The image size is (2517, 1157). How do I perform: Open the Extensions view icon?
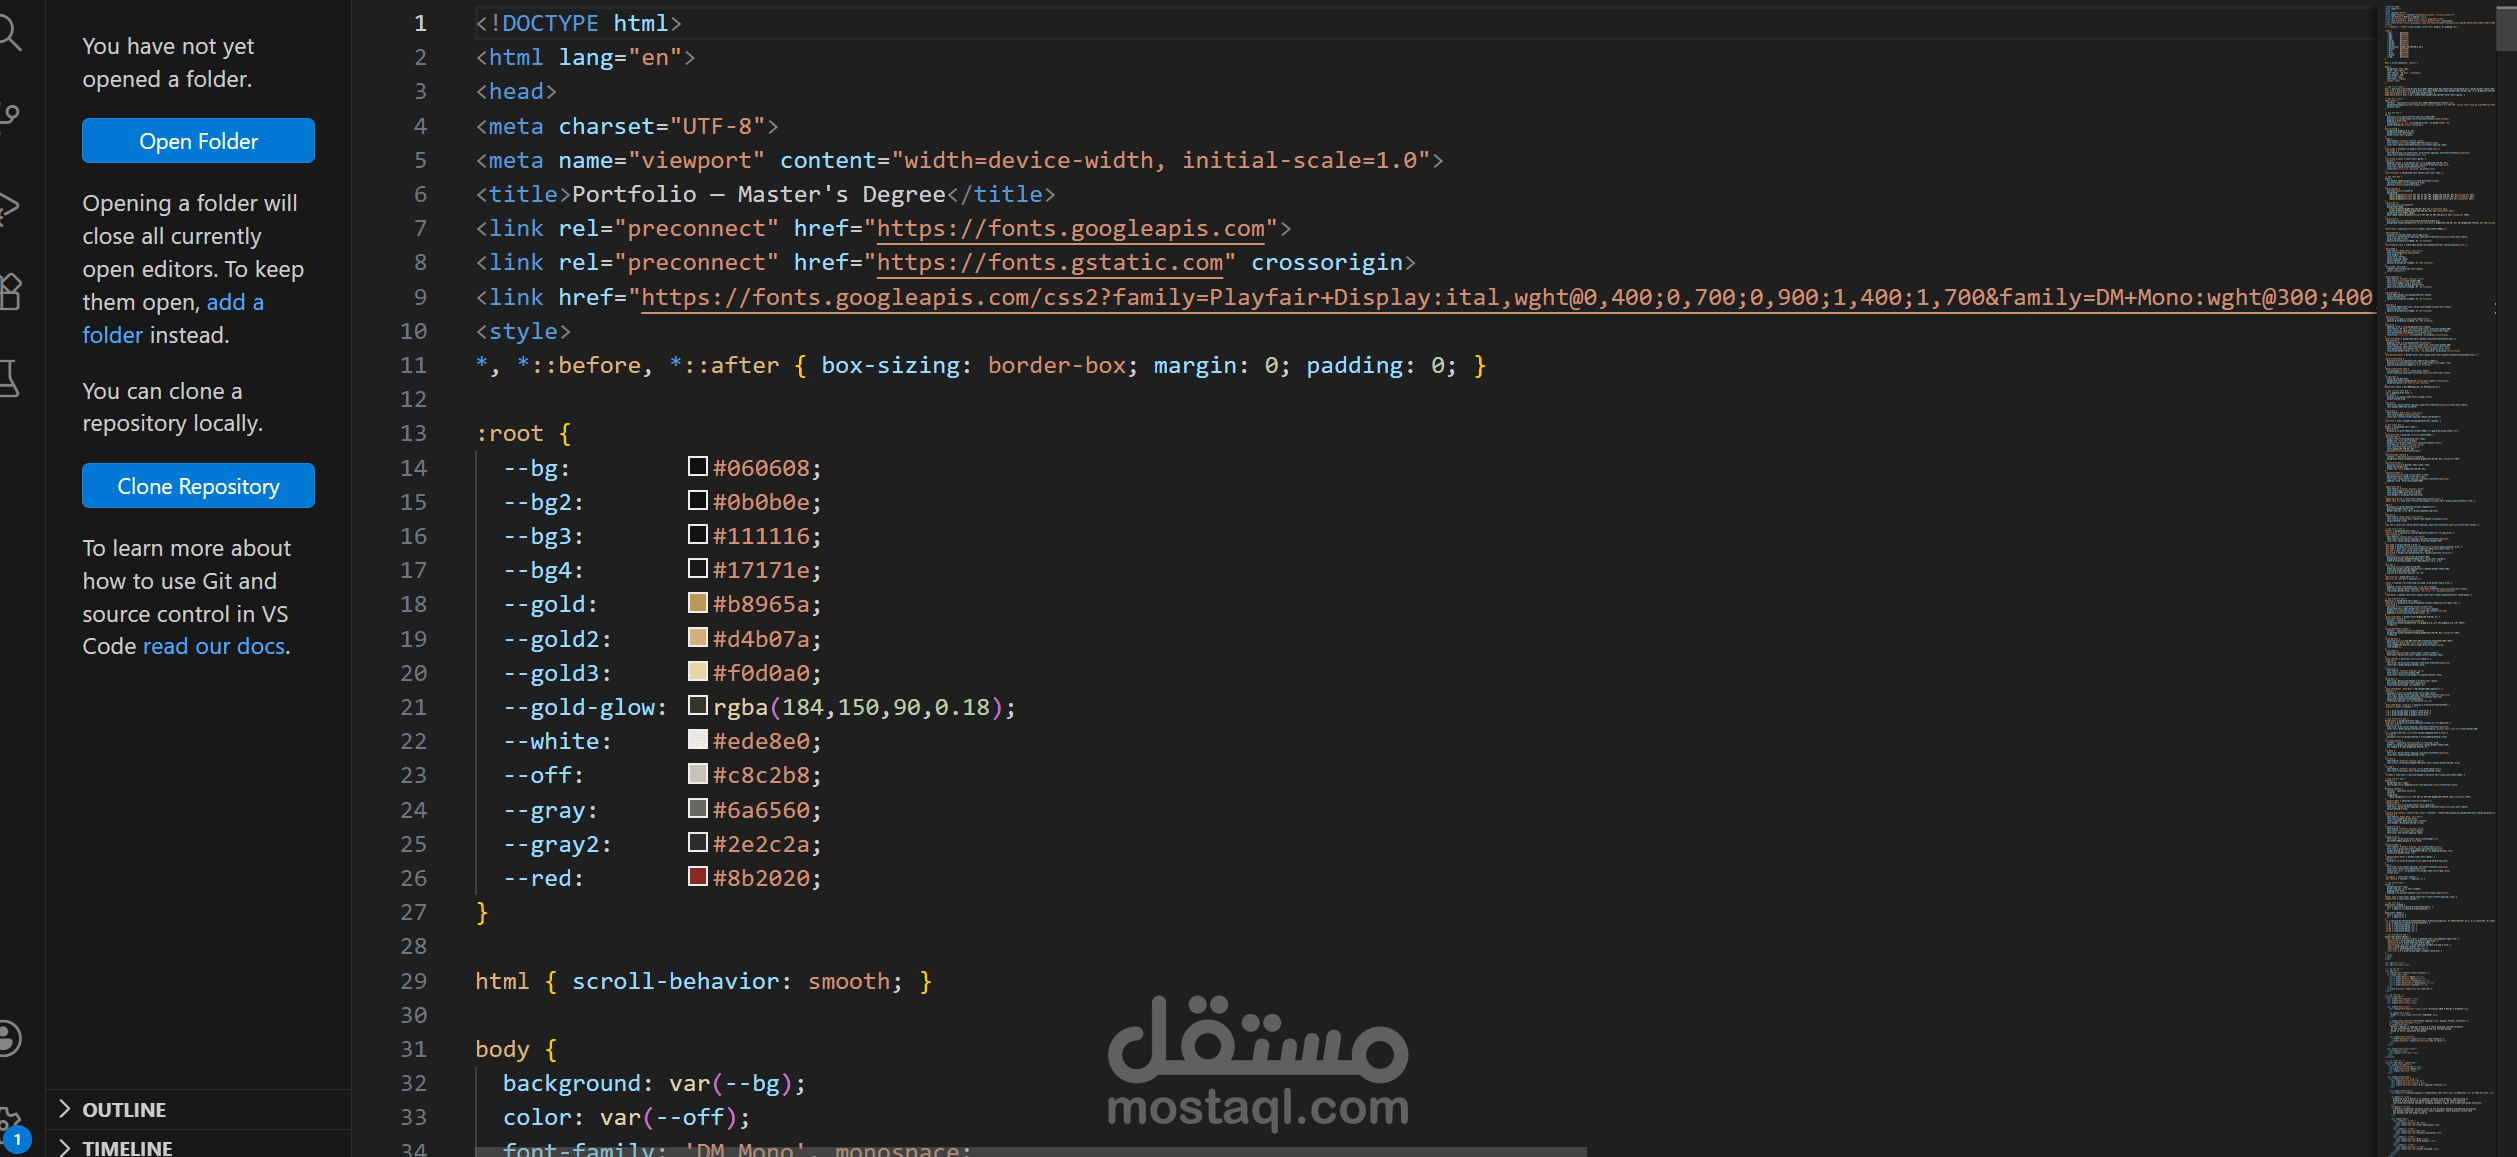10,291
